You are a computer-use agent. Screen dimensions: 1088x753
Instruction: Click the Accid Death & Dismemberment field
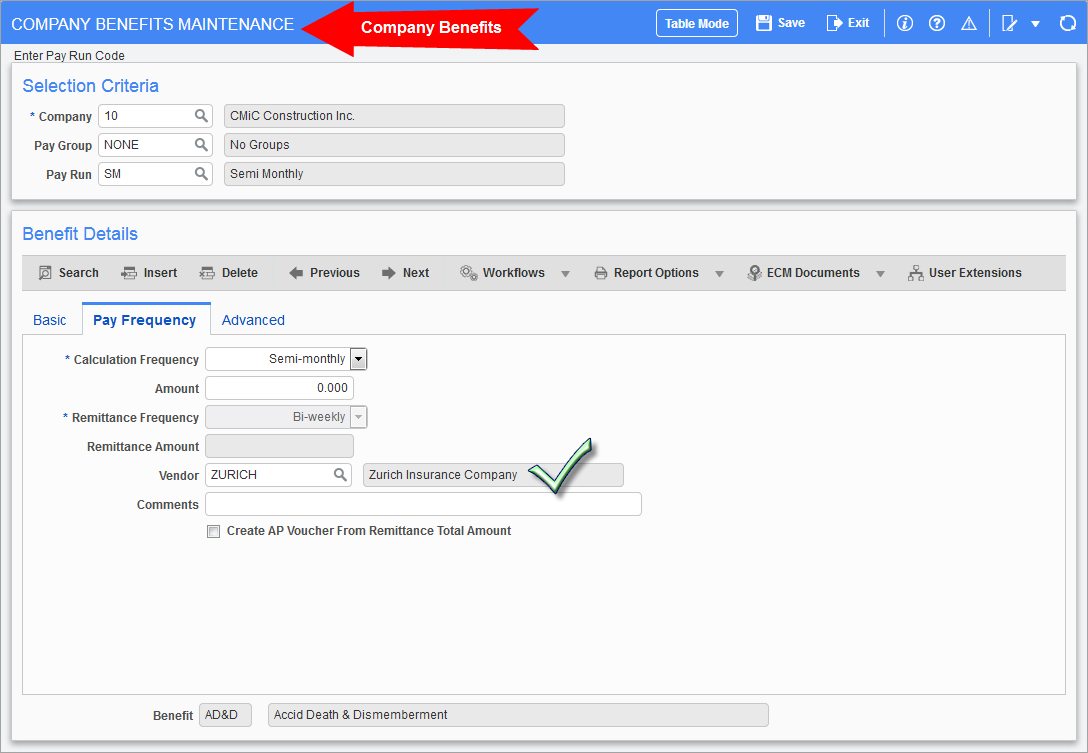[x=518, y=715]
